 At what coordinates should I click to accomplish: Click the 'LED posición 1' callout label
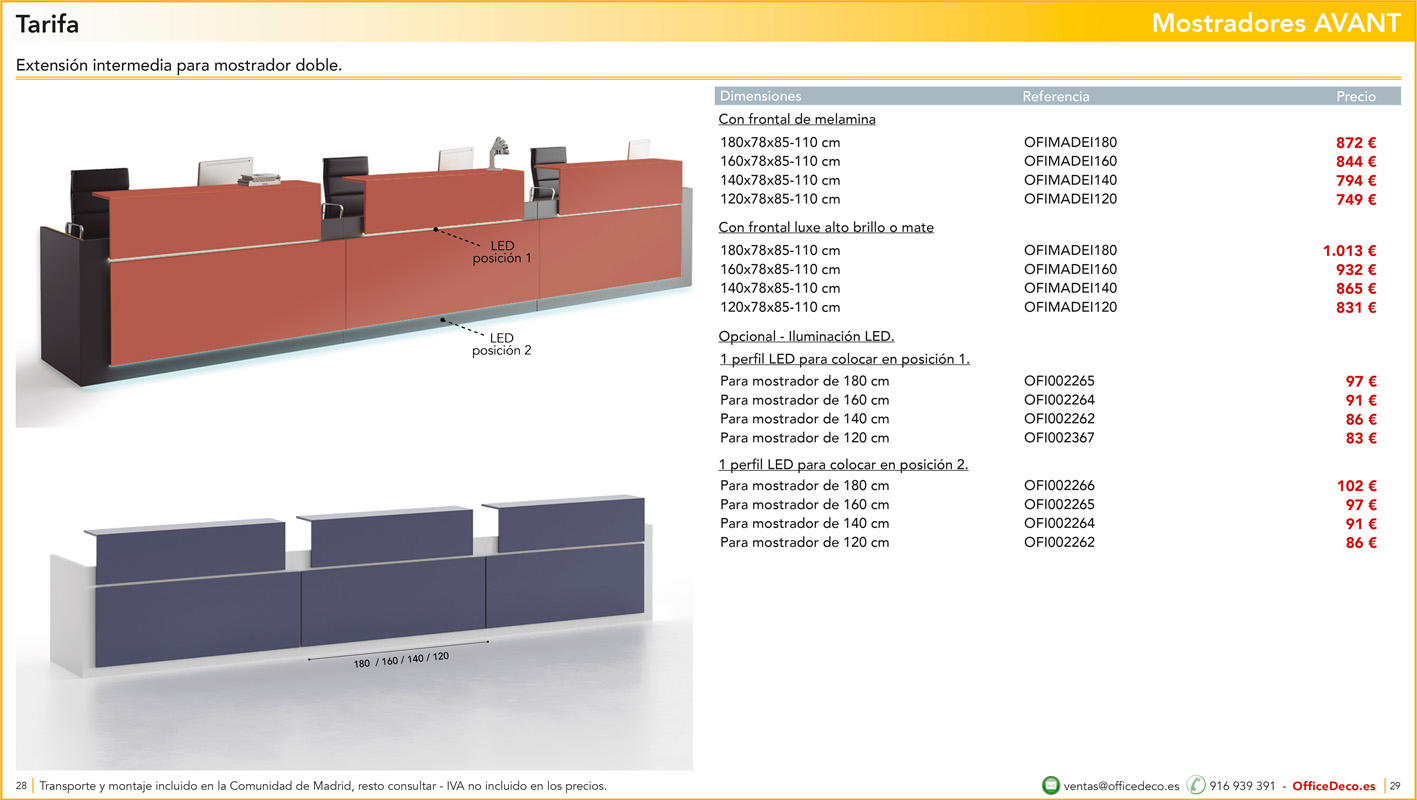pyautogui.click(x=502, y=252)
